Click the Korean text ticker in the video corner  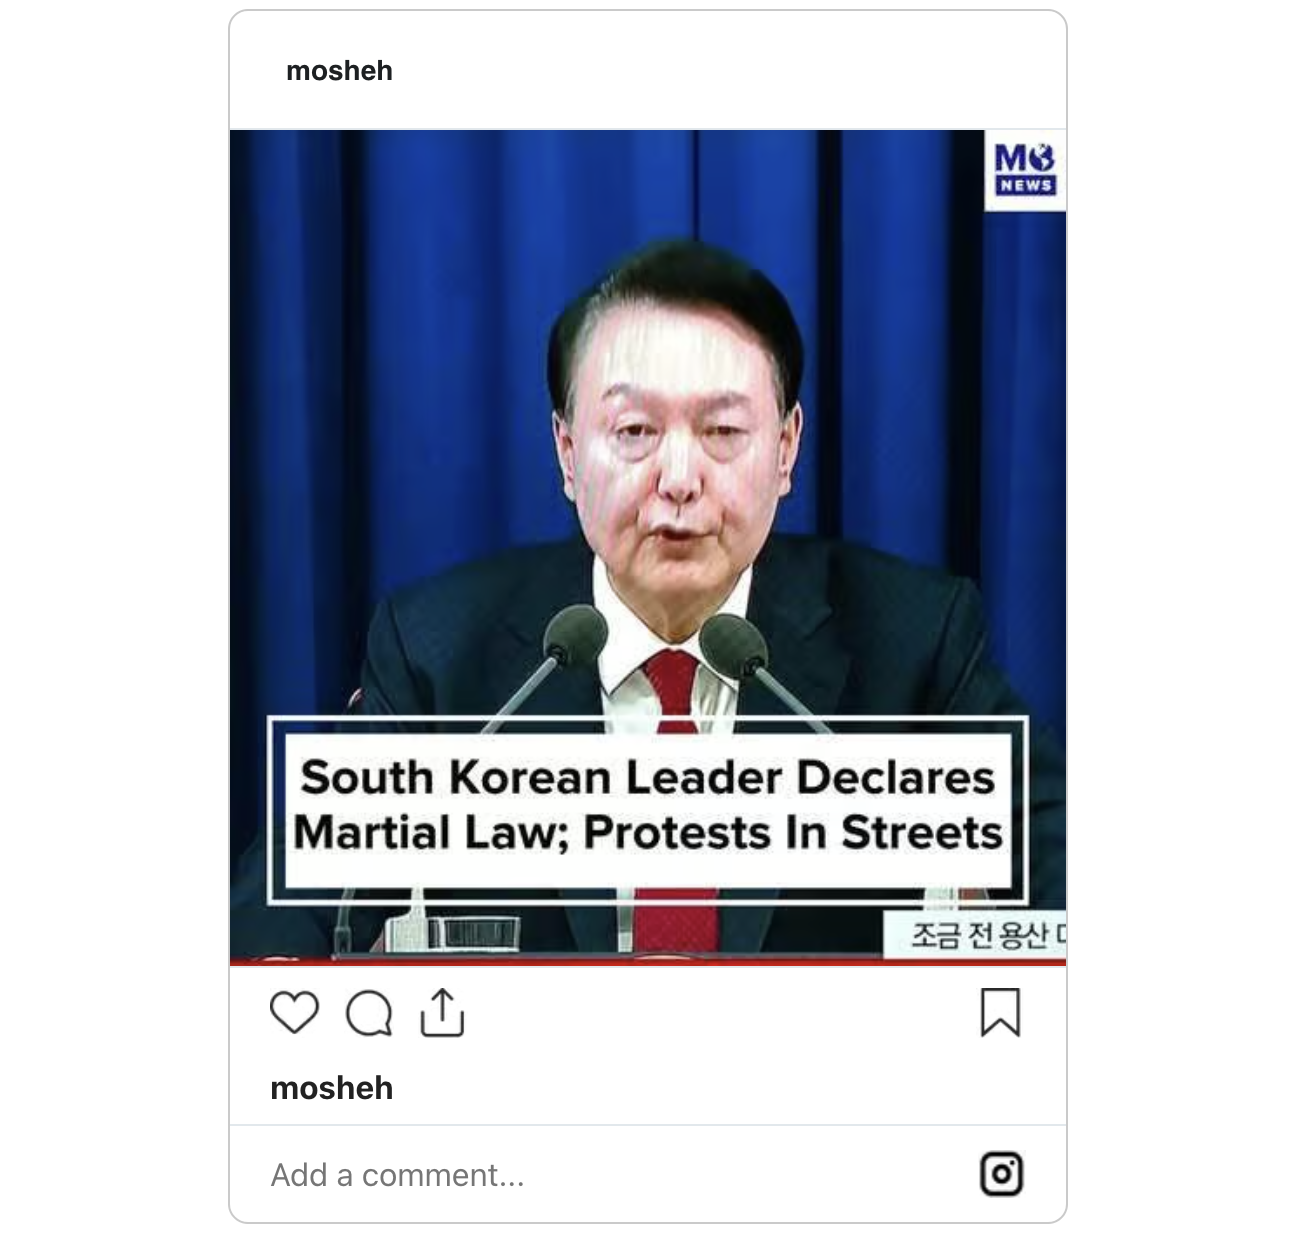pyautogui.click(x=975, y=935)
